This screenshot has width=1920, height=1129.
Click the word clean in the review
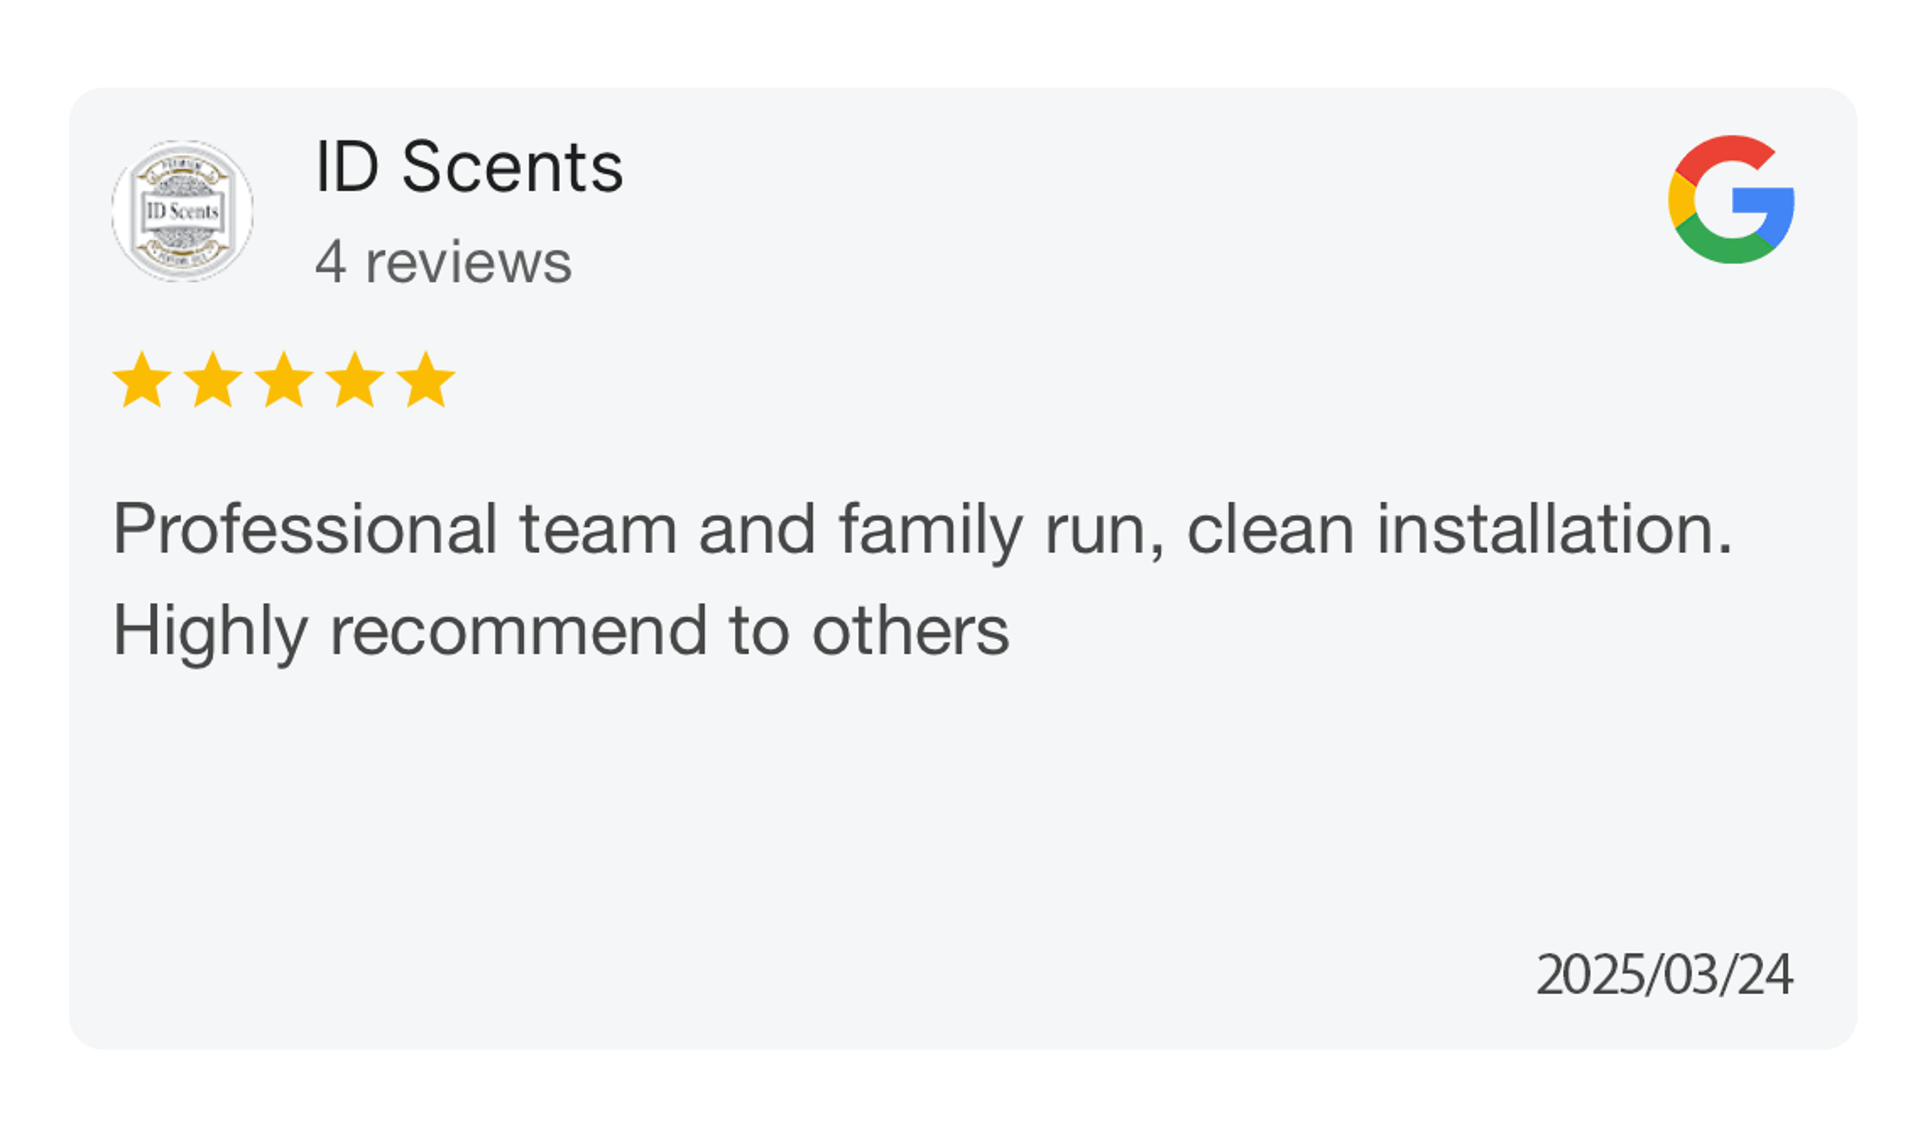pos(1270,528)
